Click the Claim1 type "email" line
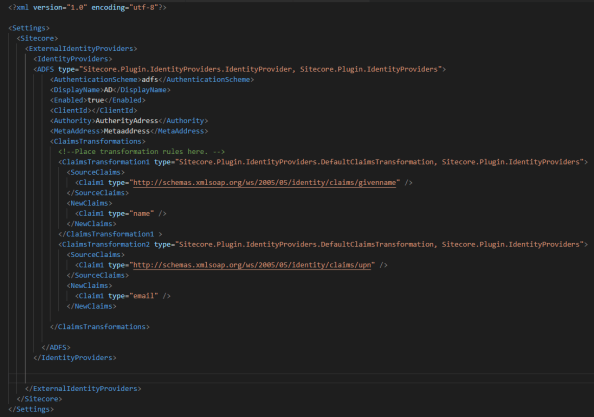 (x=123, y=296)
